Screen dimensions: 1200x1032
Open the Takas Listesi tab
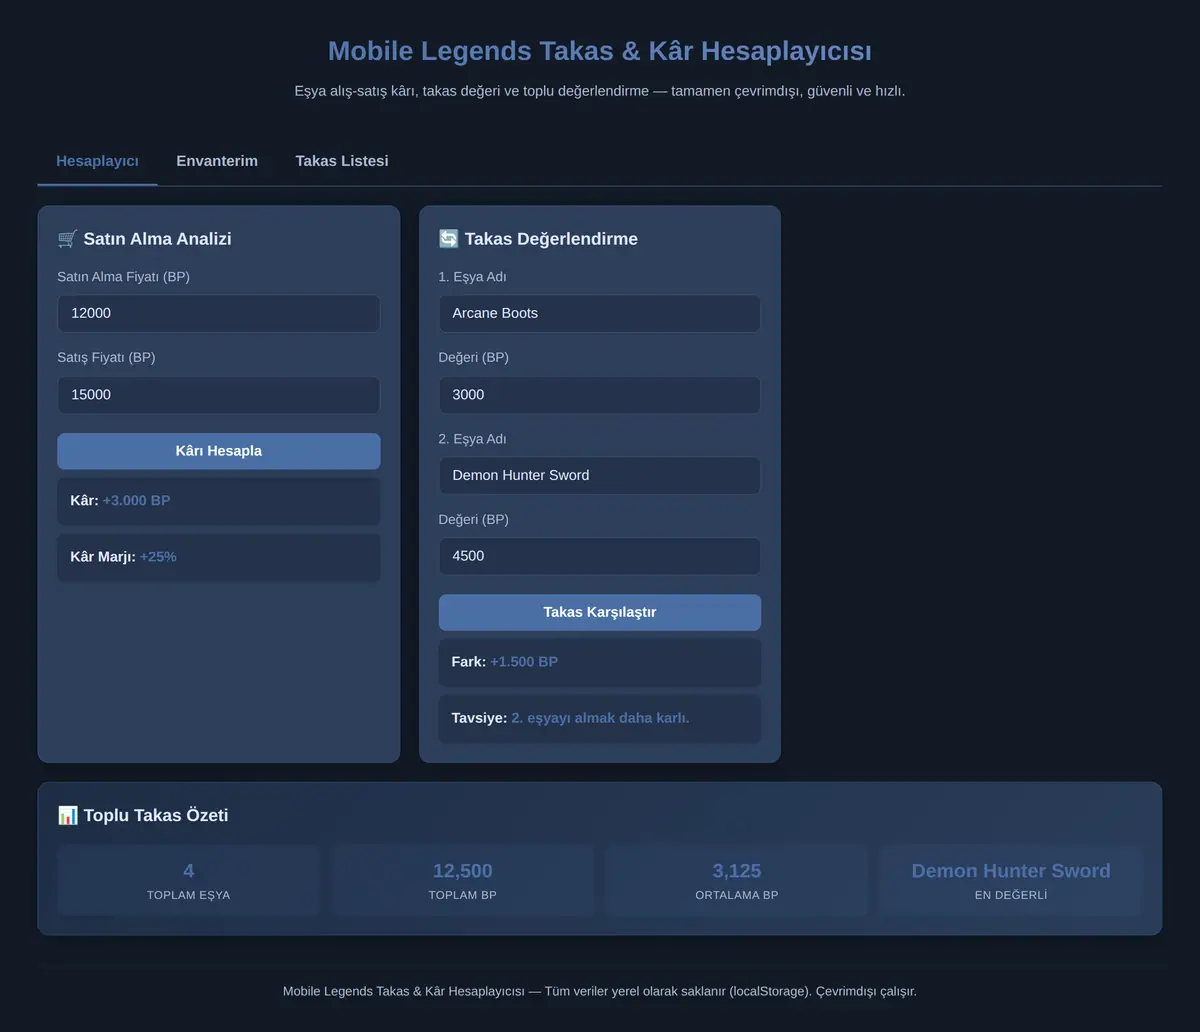pyautogui.click(x=342, y=161)
